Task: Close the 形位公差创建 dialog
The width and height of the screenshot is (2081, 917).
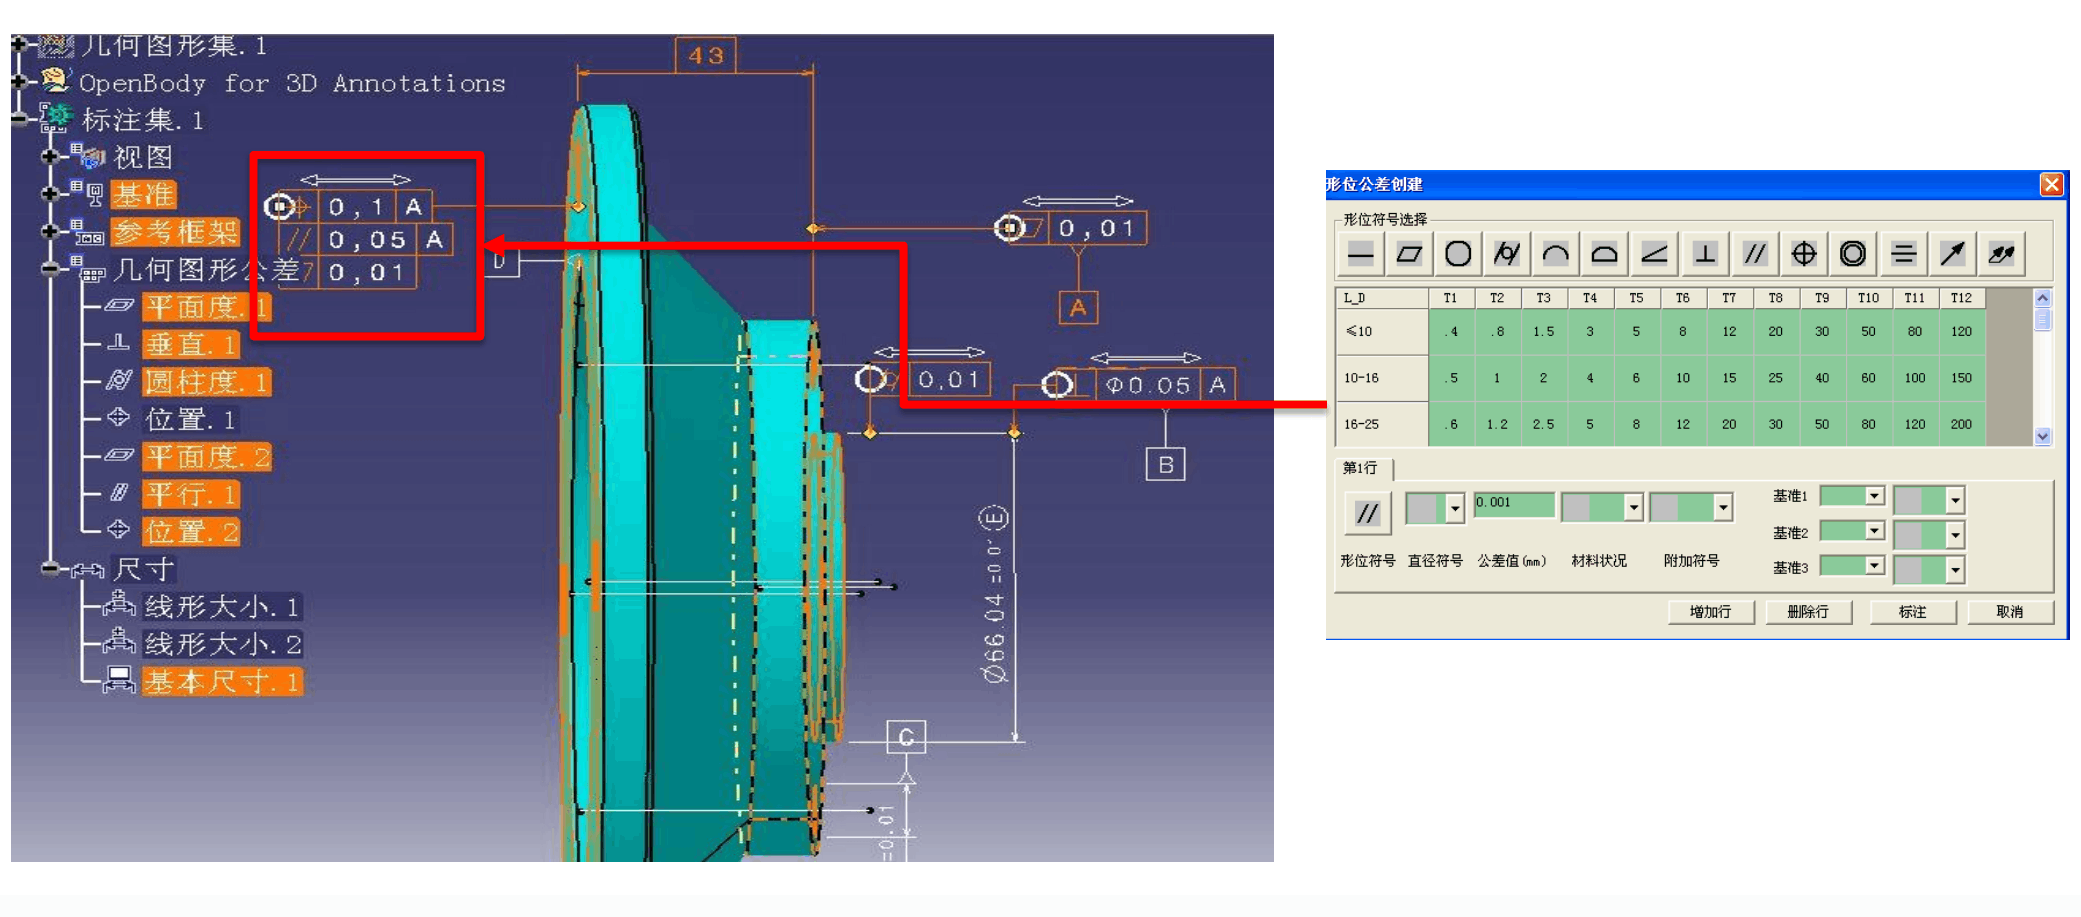Action: 2051,184
